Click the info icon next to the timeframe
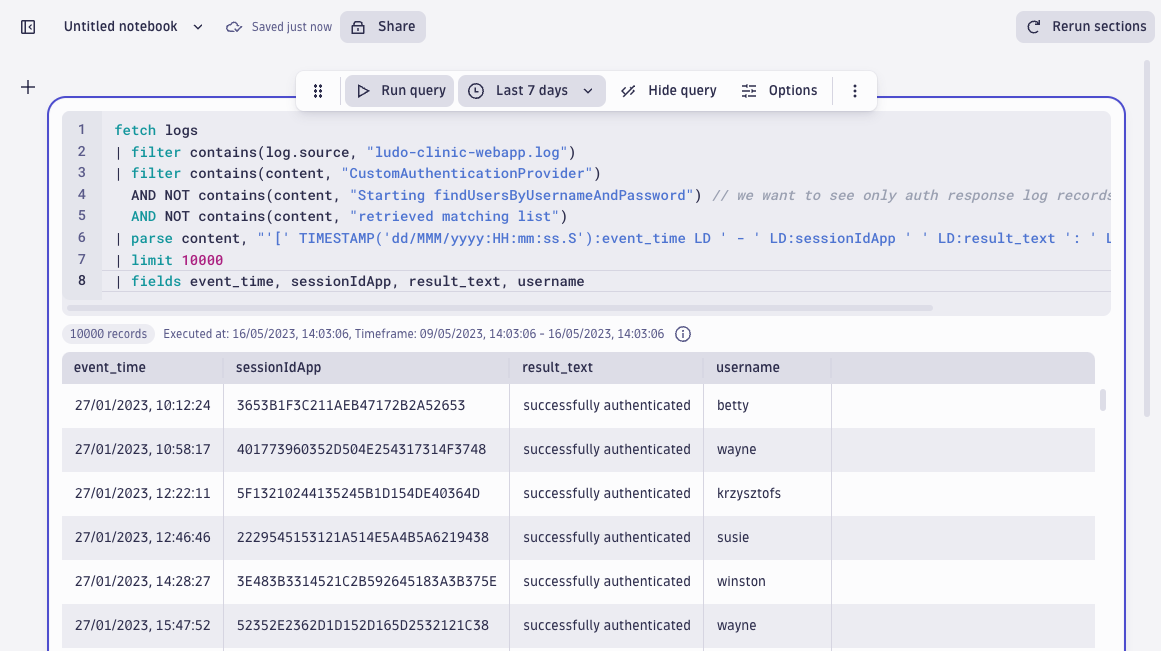The width and height of the screenshot is (1161, 651). pos(683,334)
